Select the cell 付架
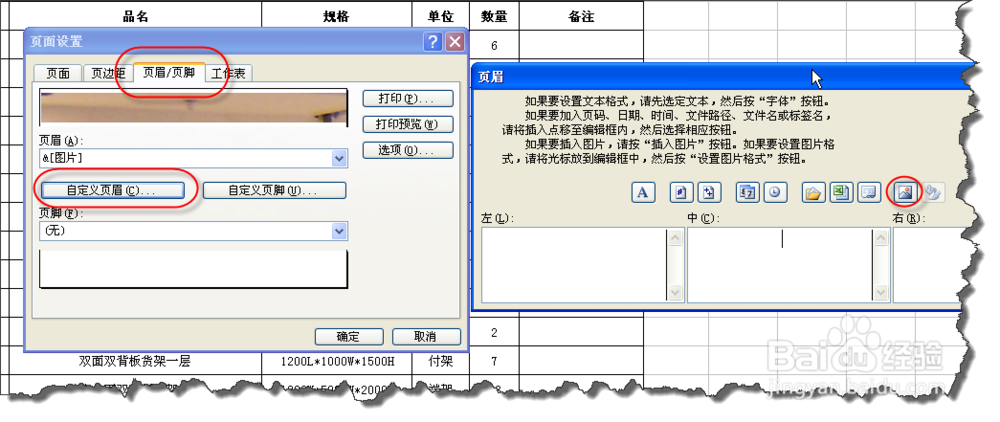This screenshot has width=1000, height=422. [441, 361]
